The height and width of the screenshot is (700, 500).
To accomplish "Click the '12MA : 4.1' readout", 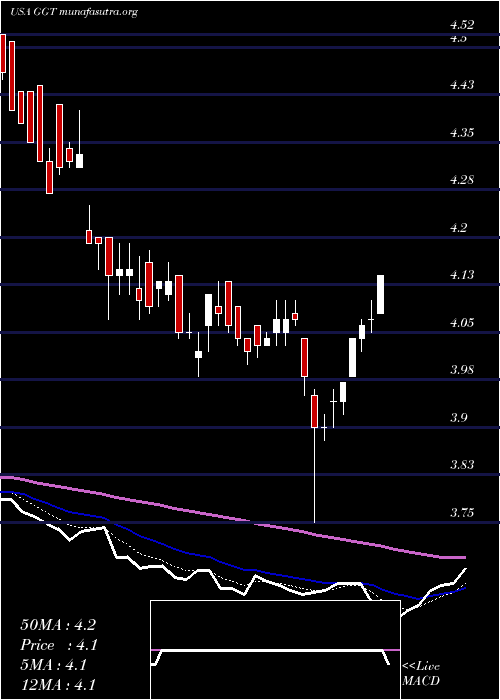I will (58, 685).
